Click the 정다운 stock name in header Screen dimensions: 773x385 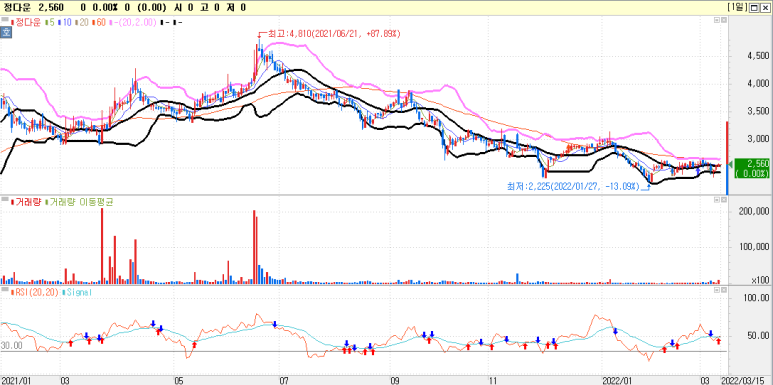(16, 7)
